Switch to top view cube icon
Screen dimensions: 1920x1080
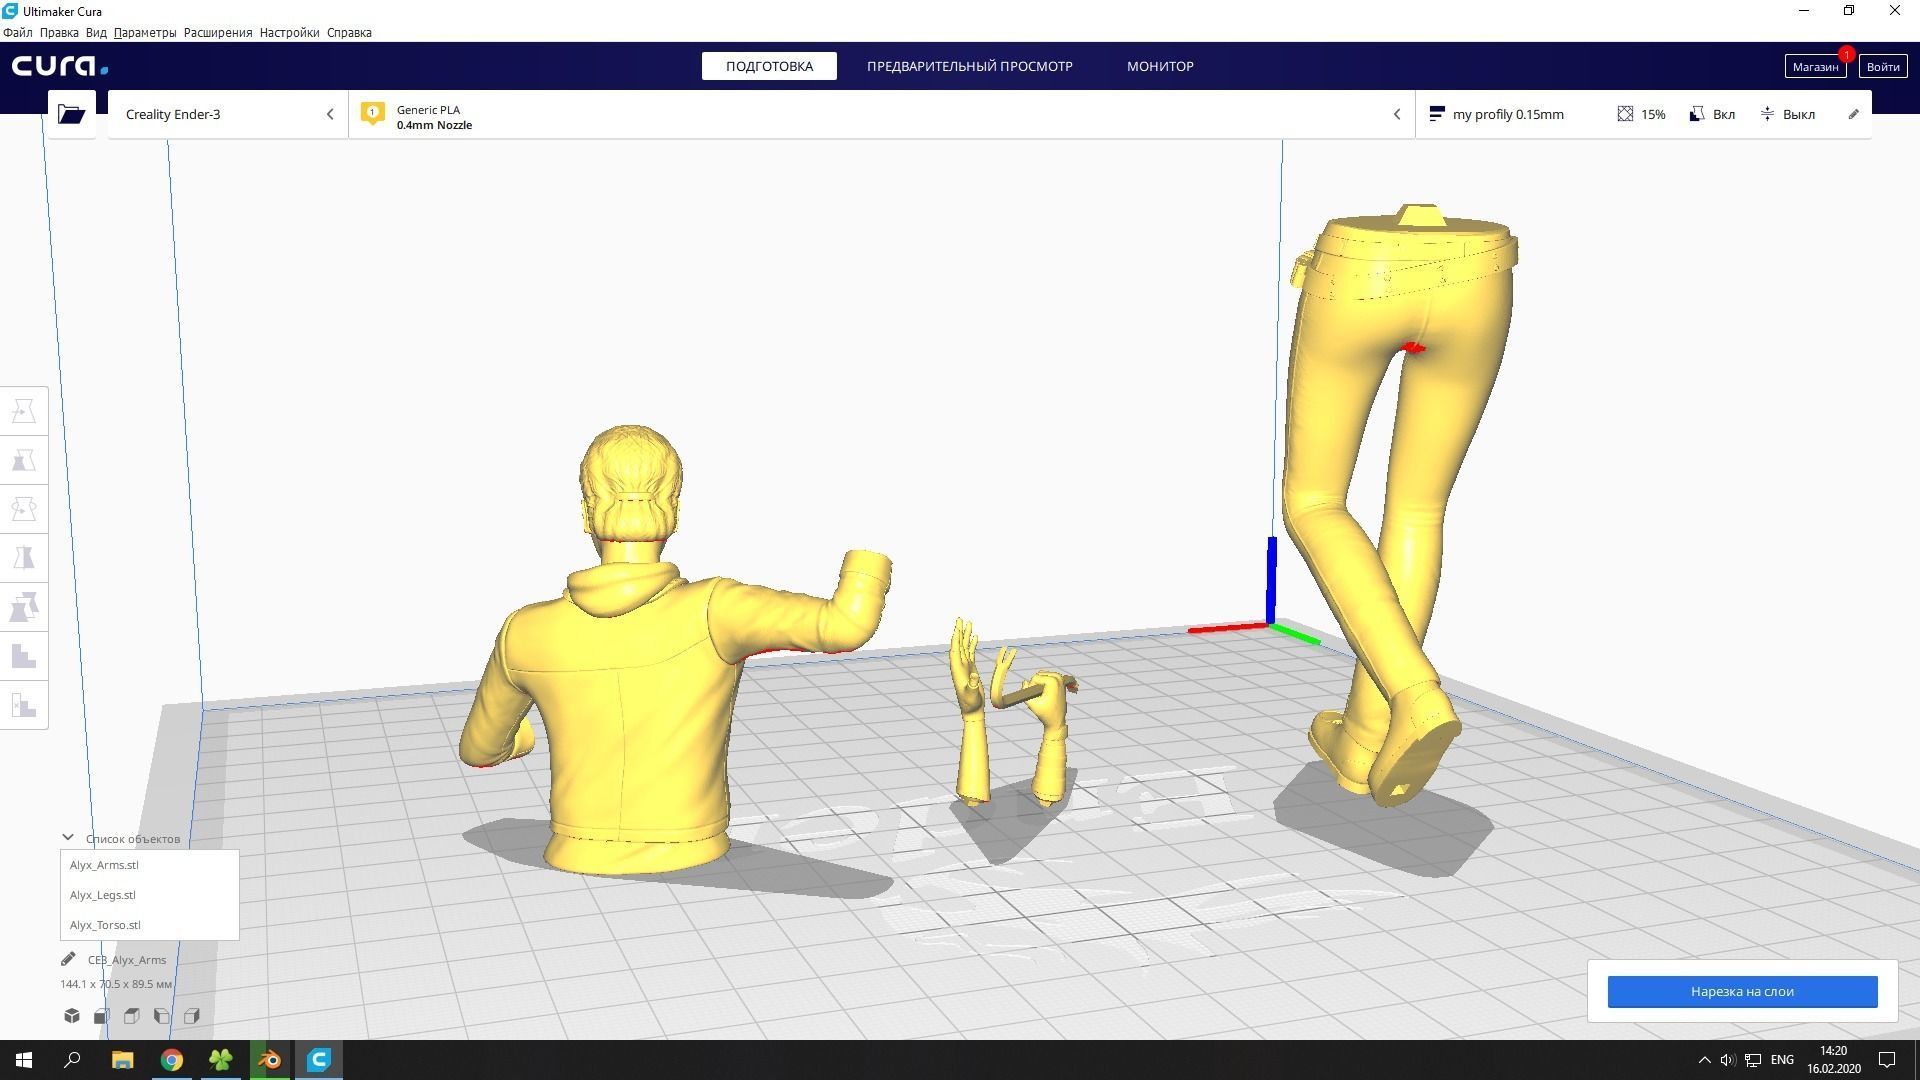(132, 1016)
